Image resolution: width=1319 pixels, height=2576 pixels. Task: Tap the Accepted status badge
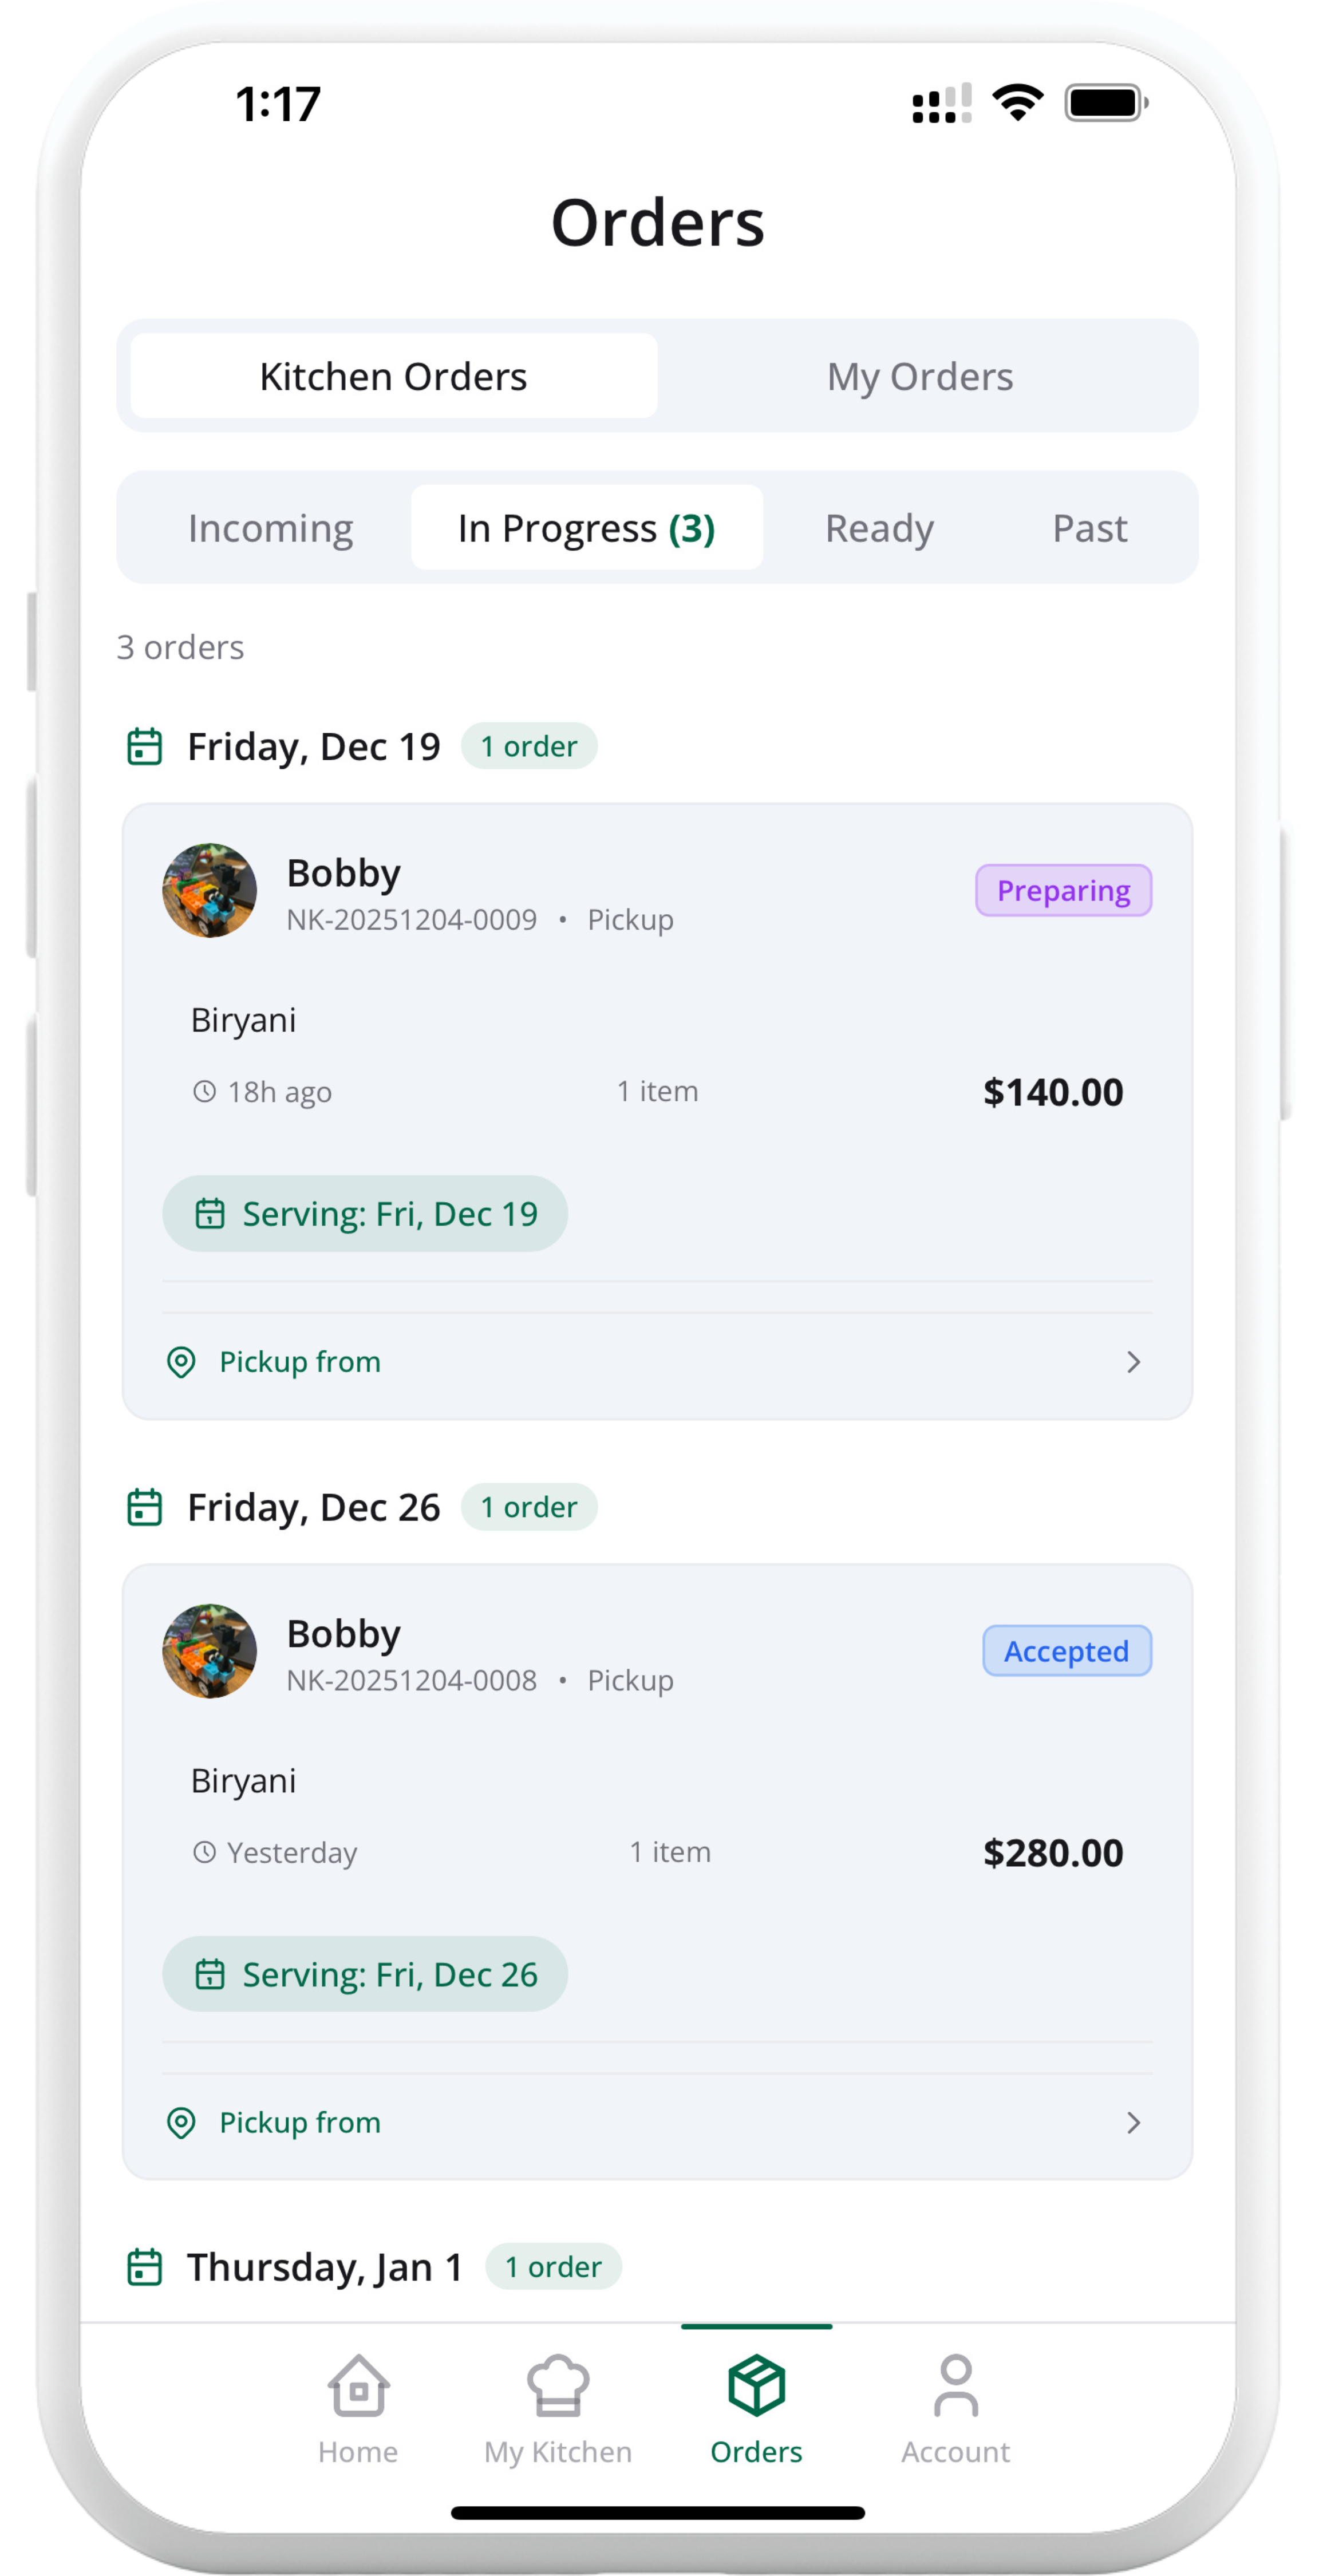point(1066,1651)
